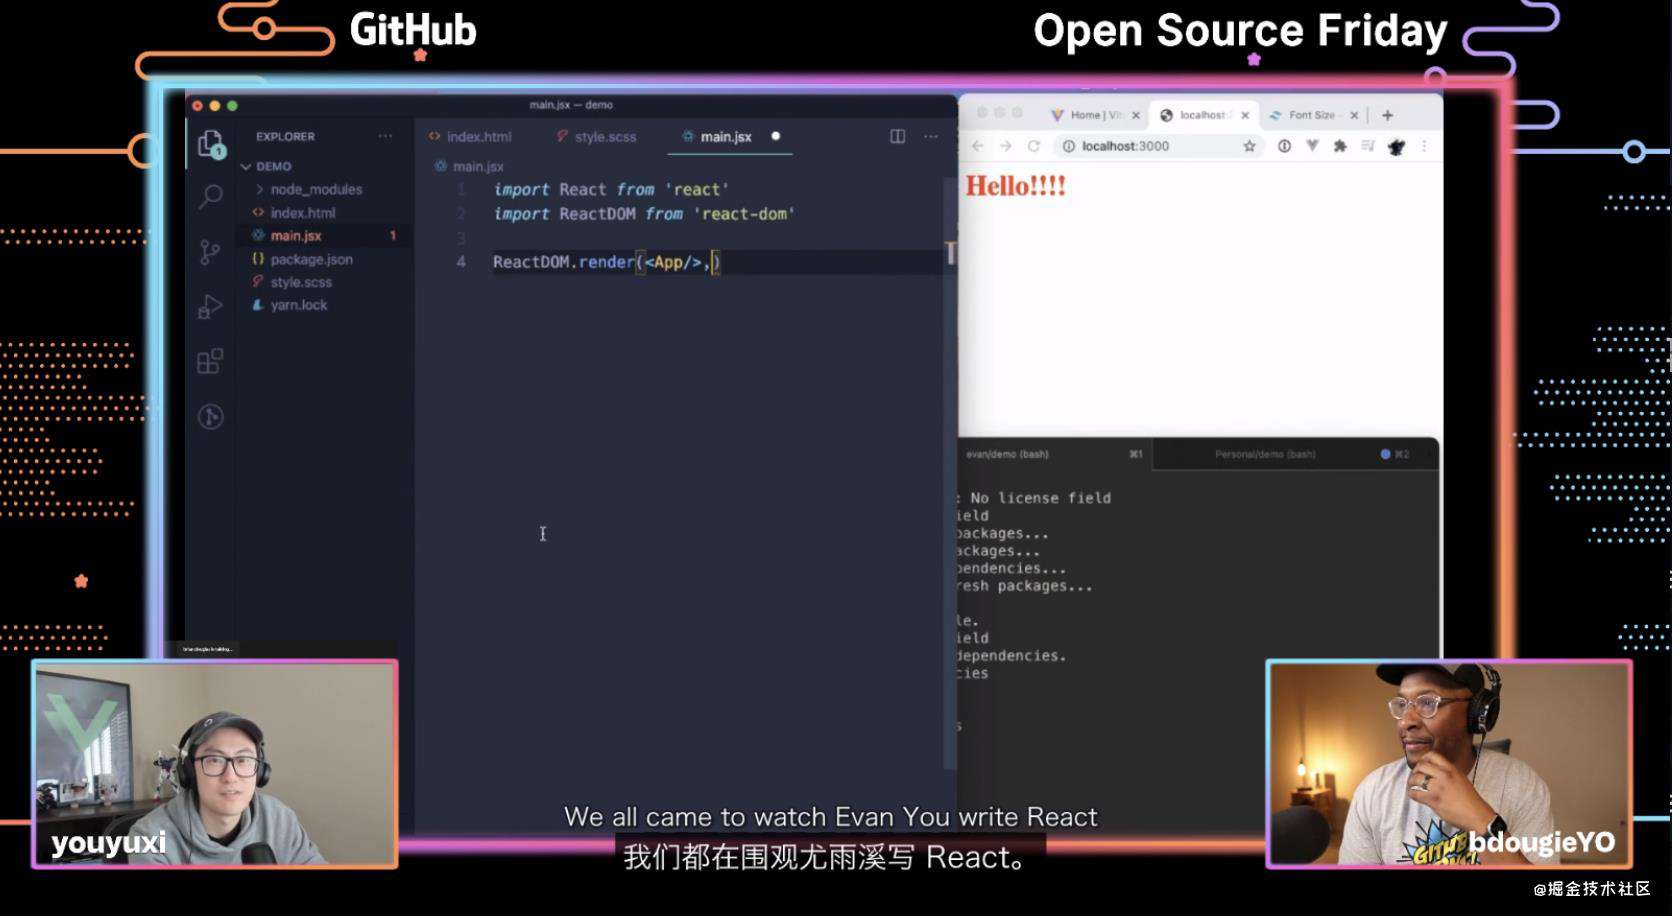Bookmark this page with the star icon

[1249, 146]
